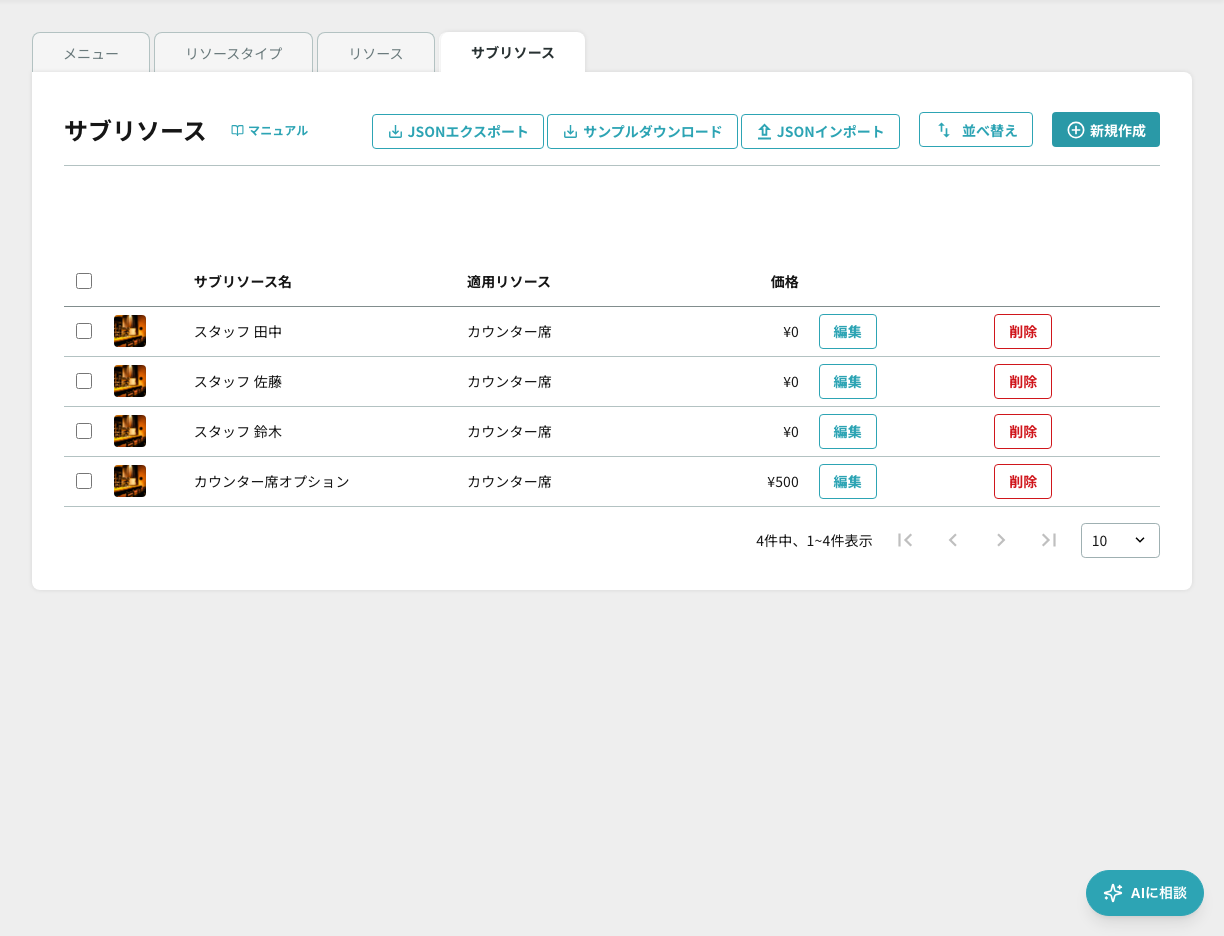Open the thumbnail image for スタッフ 鈴木
The image size is (1224, 936).
[x=130, y=431]
